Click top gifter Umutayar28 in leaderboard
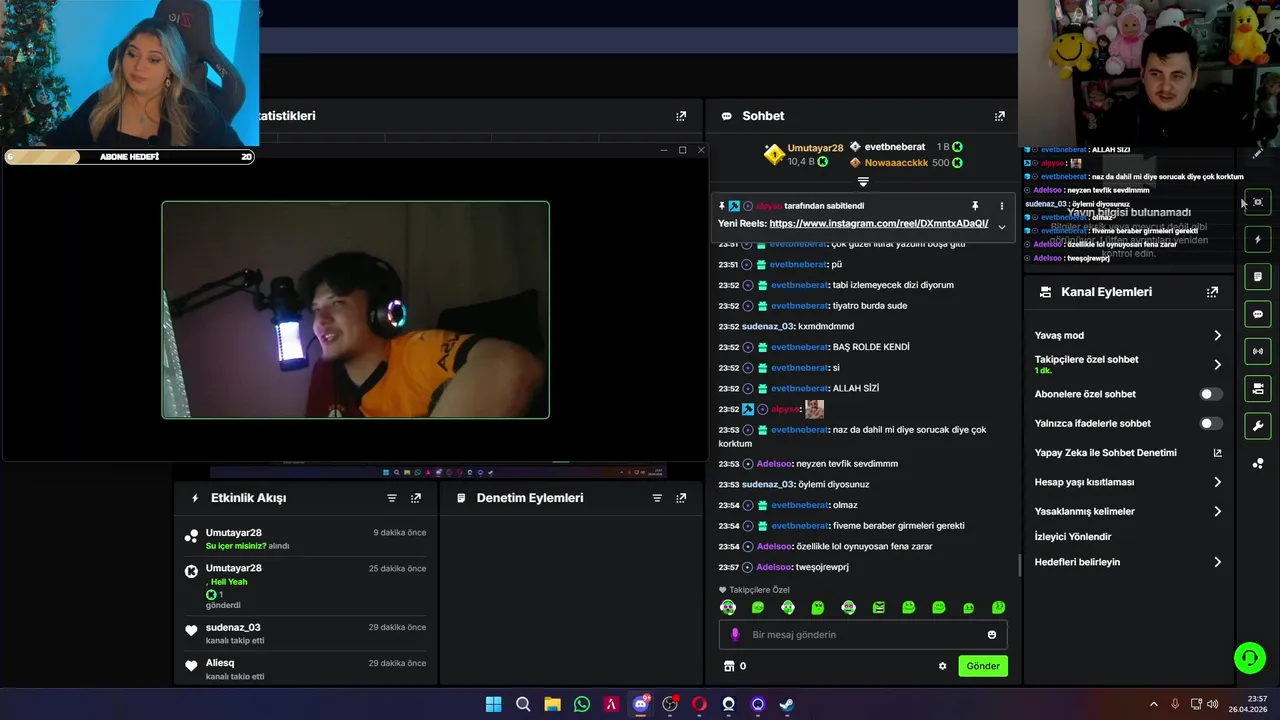 [815, 148]
